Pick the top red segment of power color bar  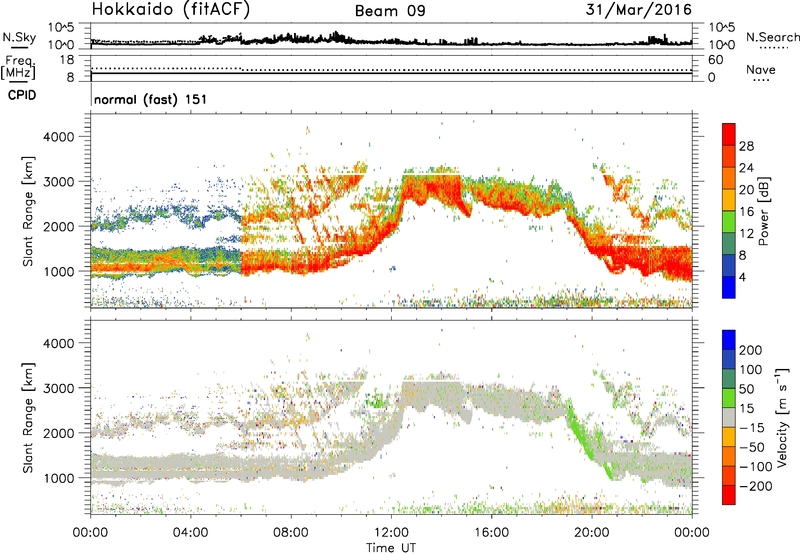(729, 134)
